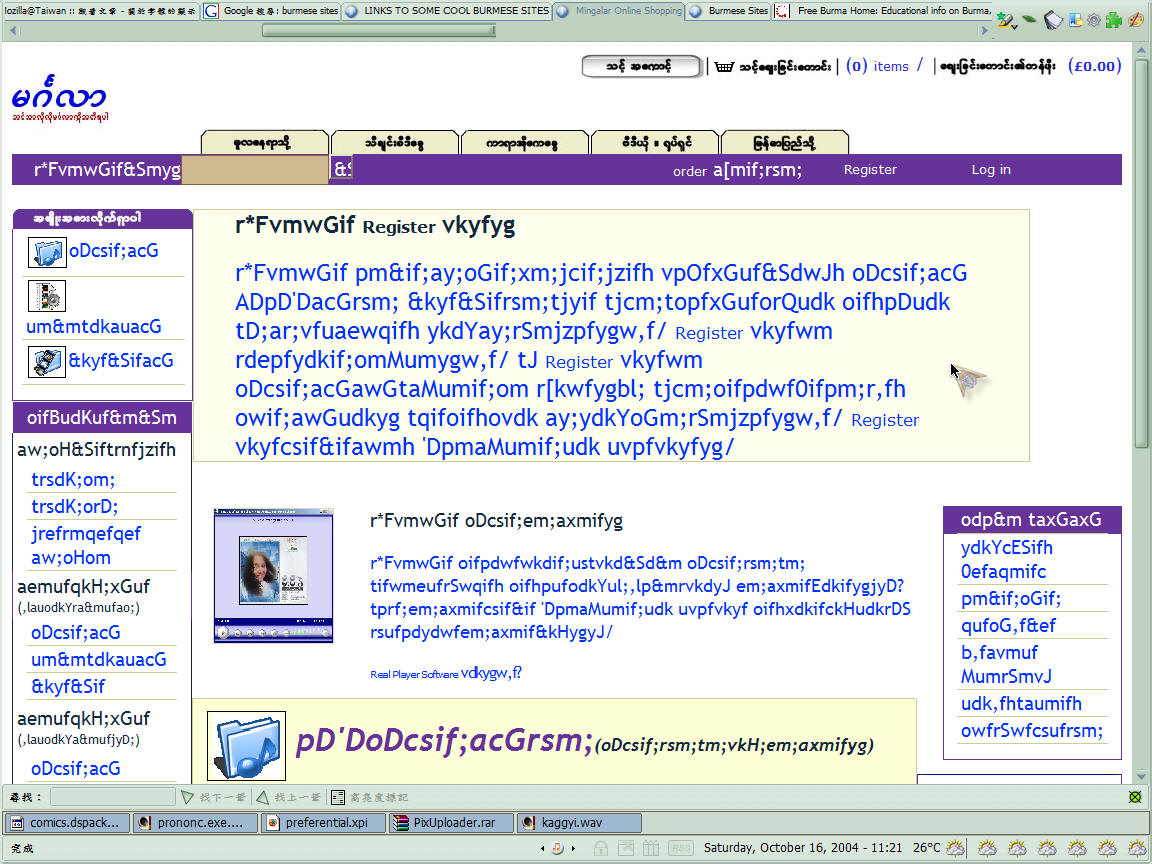Switch to Mingalar Online Shopping tab
This screenshot has width=1152, height=864.
coord(619,11)
